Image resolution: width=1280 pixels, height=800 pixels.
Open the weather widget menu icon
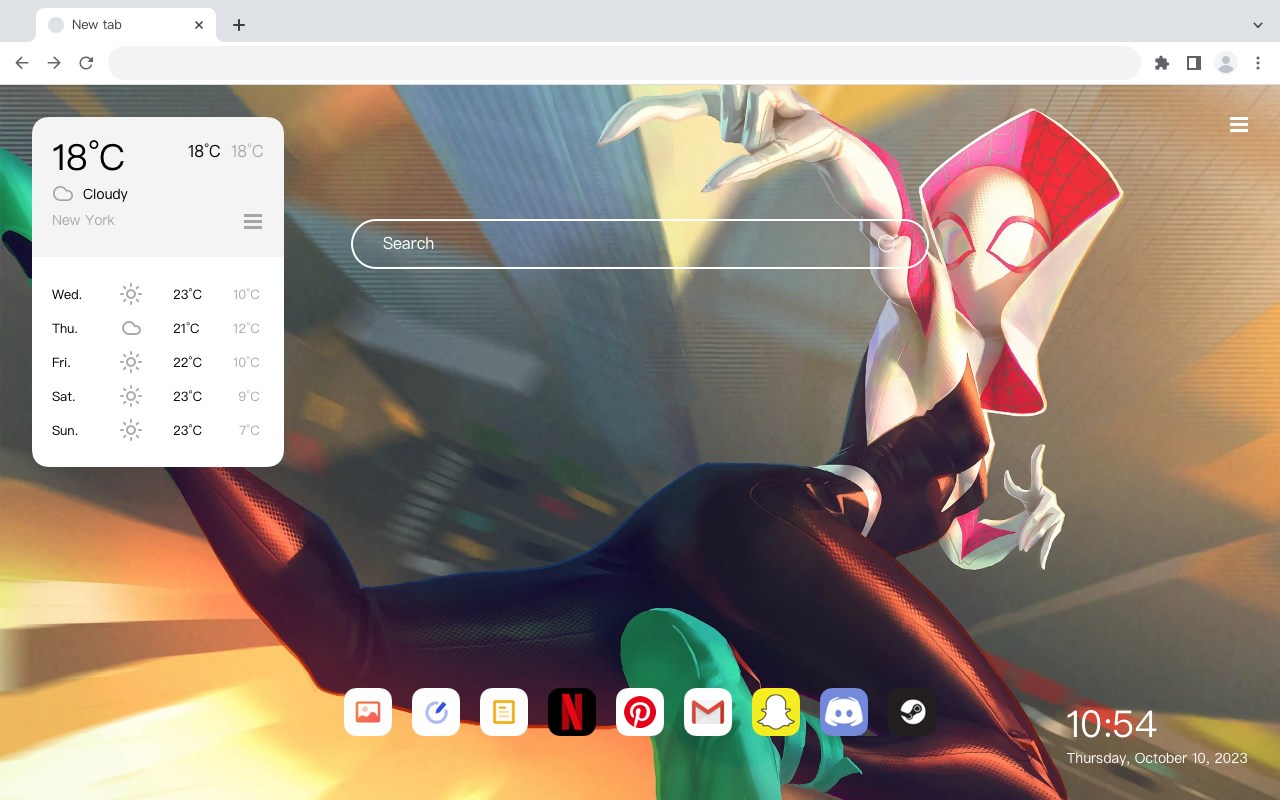253,221
